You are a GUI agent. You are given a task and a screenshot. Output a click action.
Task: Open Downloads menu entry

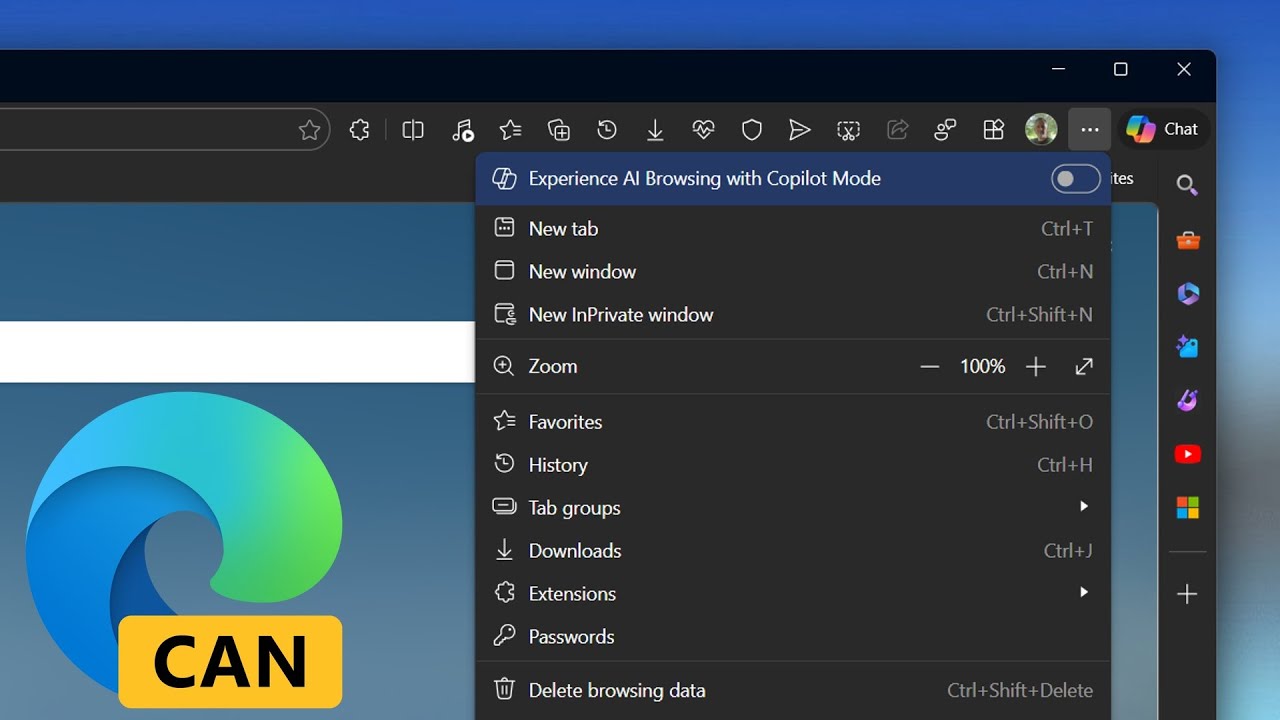(x=793, y=551)
